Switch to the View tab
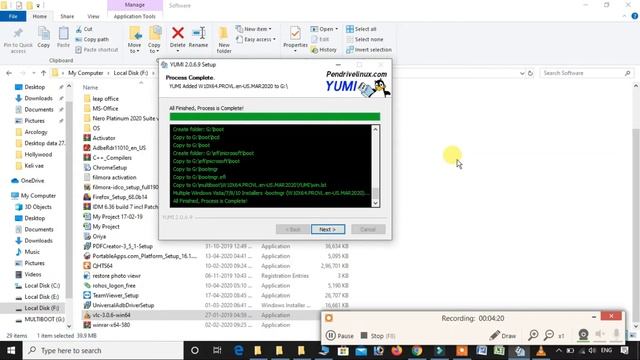Viewport: 640px width, 360px height. click(x=93, y=16)
